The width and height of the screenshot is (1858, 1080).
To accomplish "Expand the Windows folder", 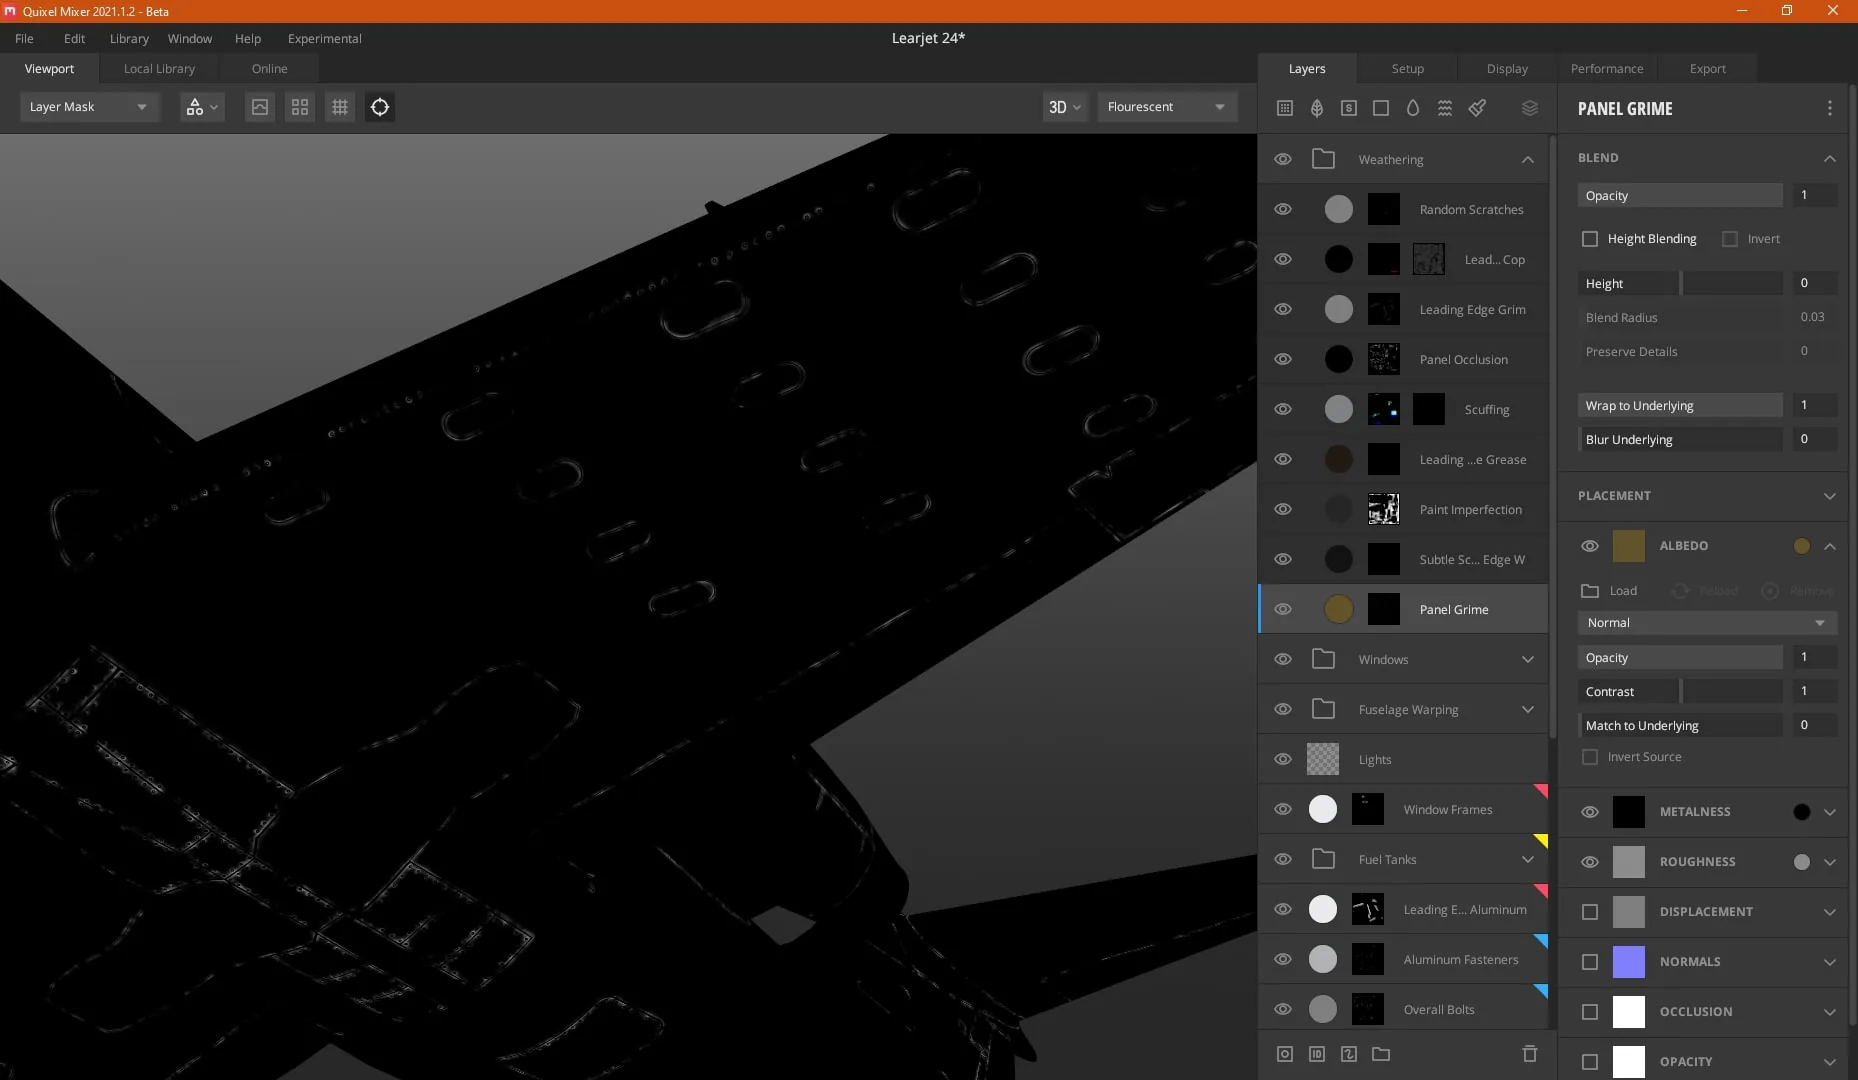I will coord(1527,659).
